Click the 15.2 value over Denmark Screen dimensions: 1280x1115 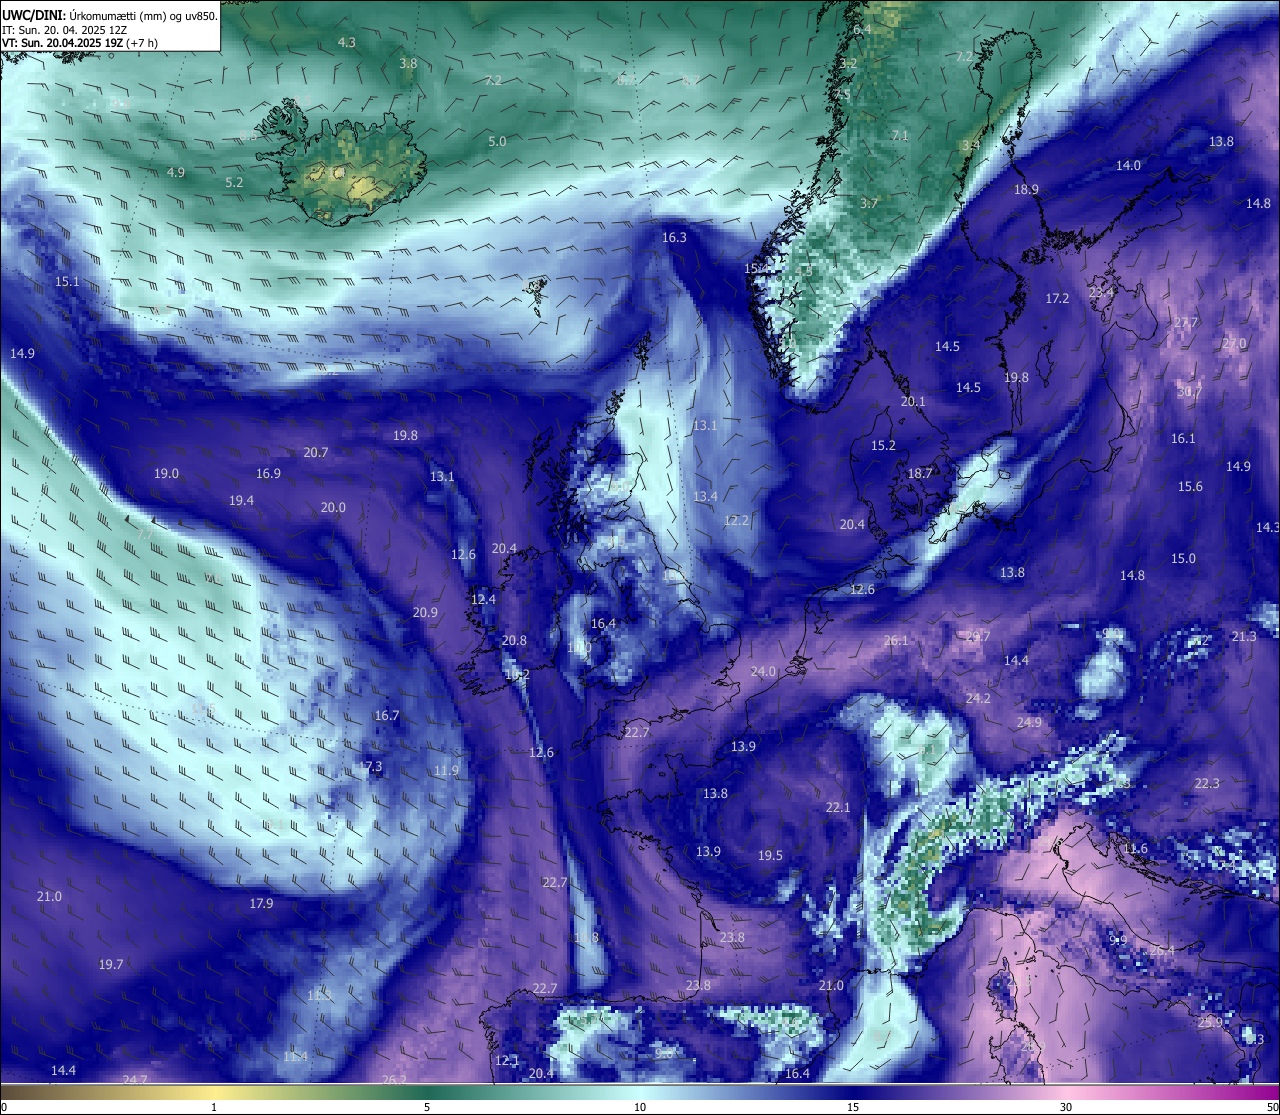883,446
